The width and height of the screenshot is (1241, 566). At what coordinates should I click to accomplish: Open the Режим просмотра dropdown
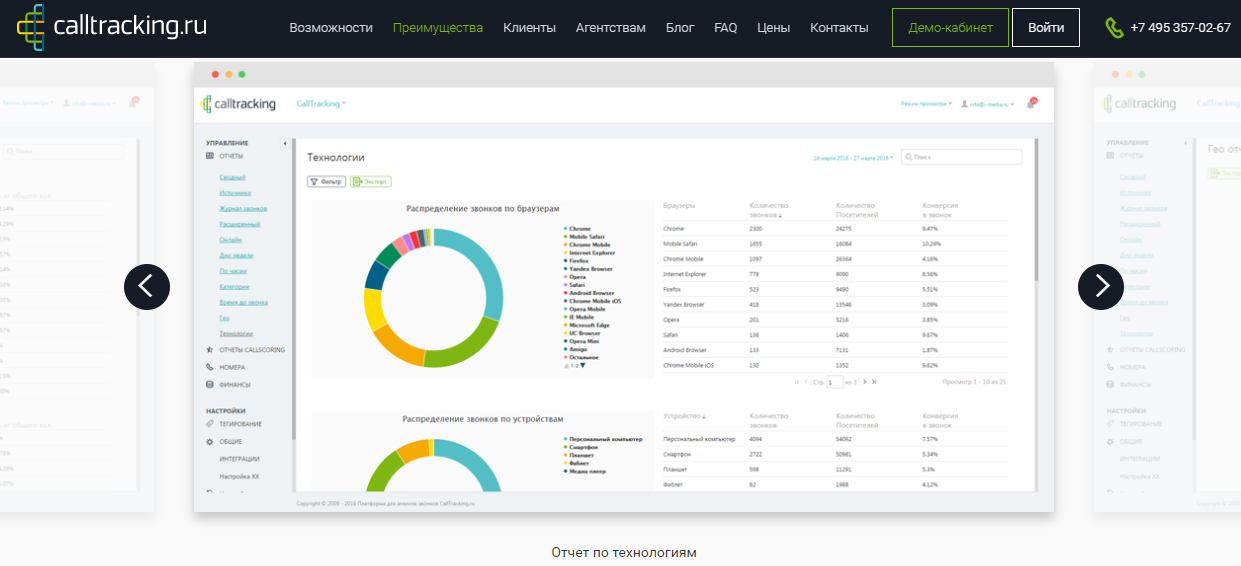pos(926,104)
